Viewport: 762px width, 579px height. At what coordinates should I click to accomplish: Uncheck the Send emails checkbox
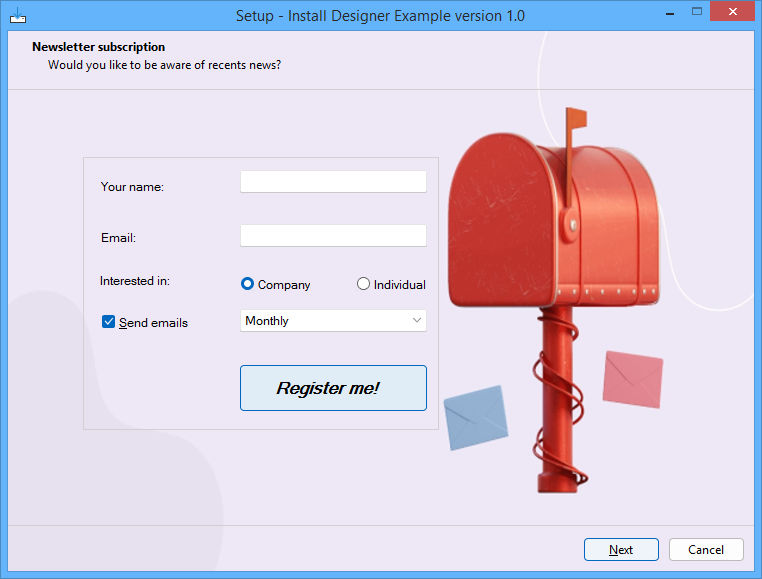point(109,322)
